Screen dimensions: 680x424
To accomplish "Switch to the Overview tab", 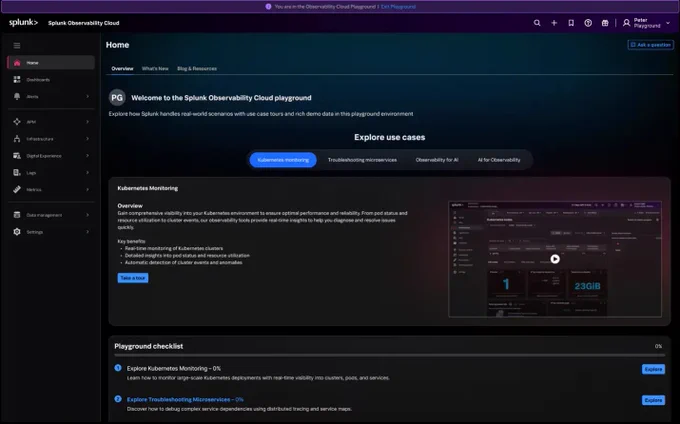I will (x=122, y=68).
